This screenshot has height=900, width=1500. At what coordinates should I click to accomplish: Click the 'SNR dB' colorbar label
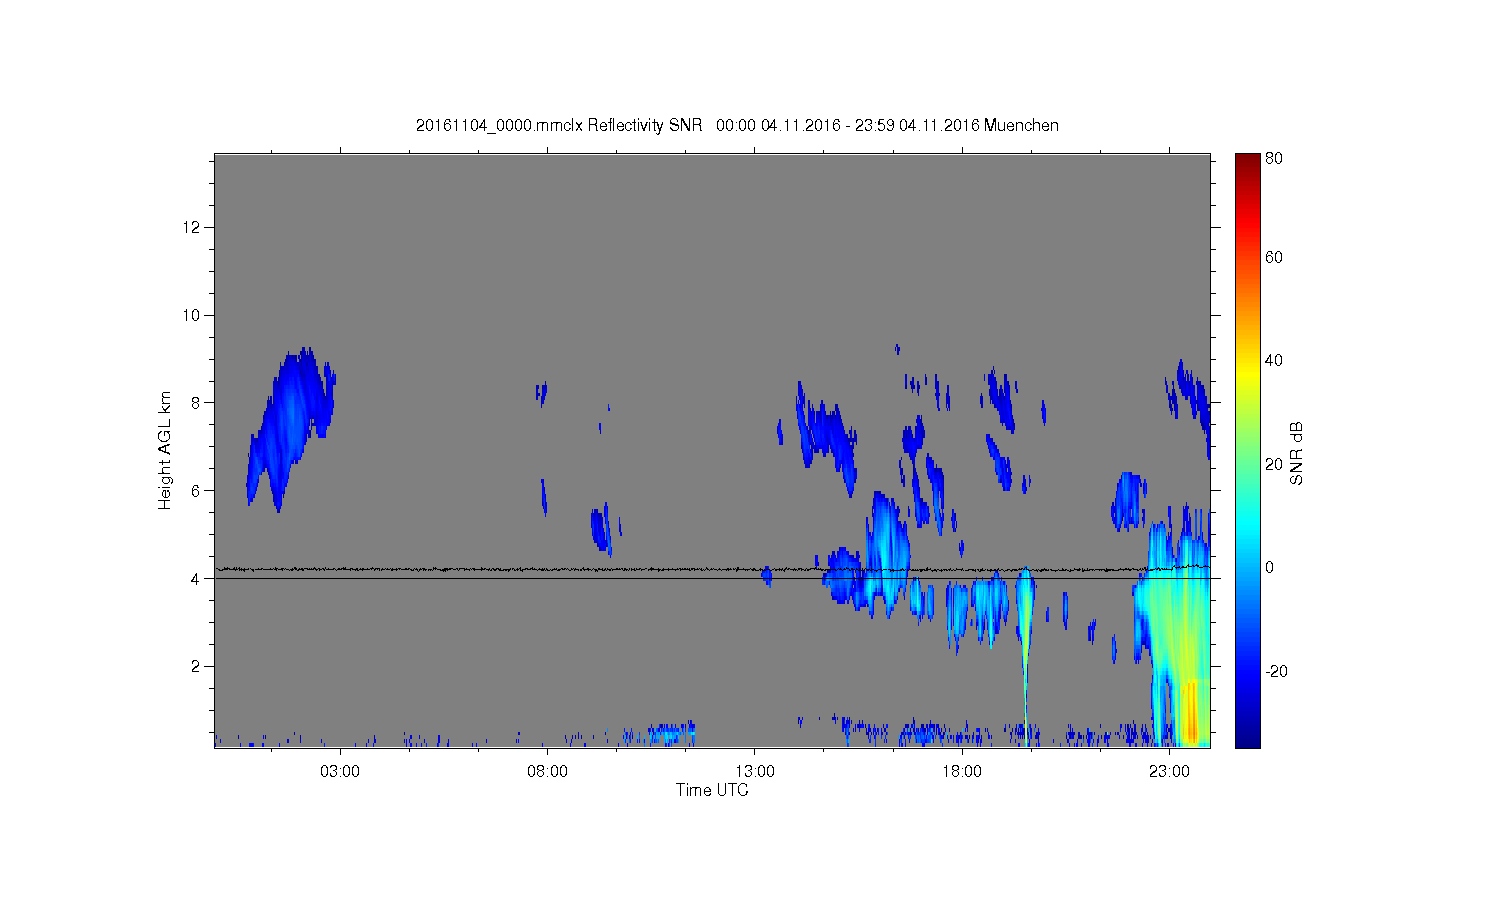[x=1296, y=453]
